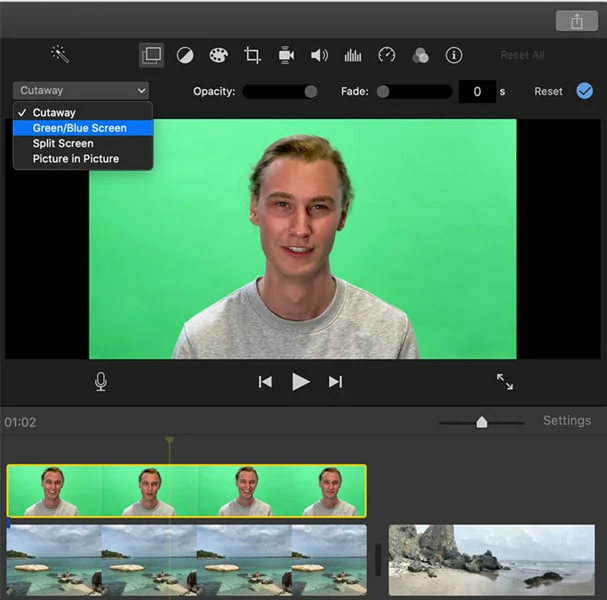
Task: Open the color balance tool
Action: pyautogui.click(x=185, y=55)
